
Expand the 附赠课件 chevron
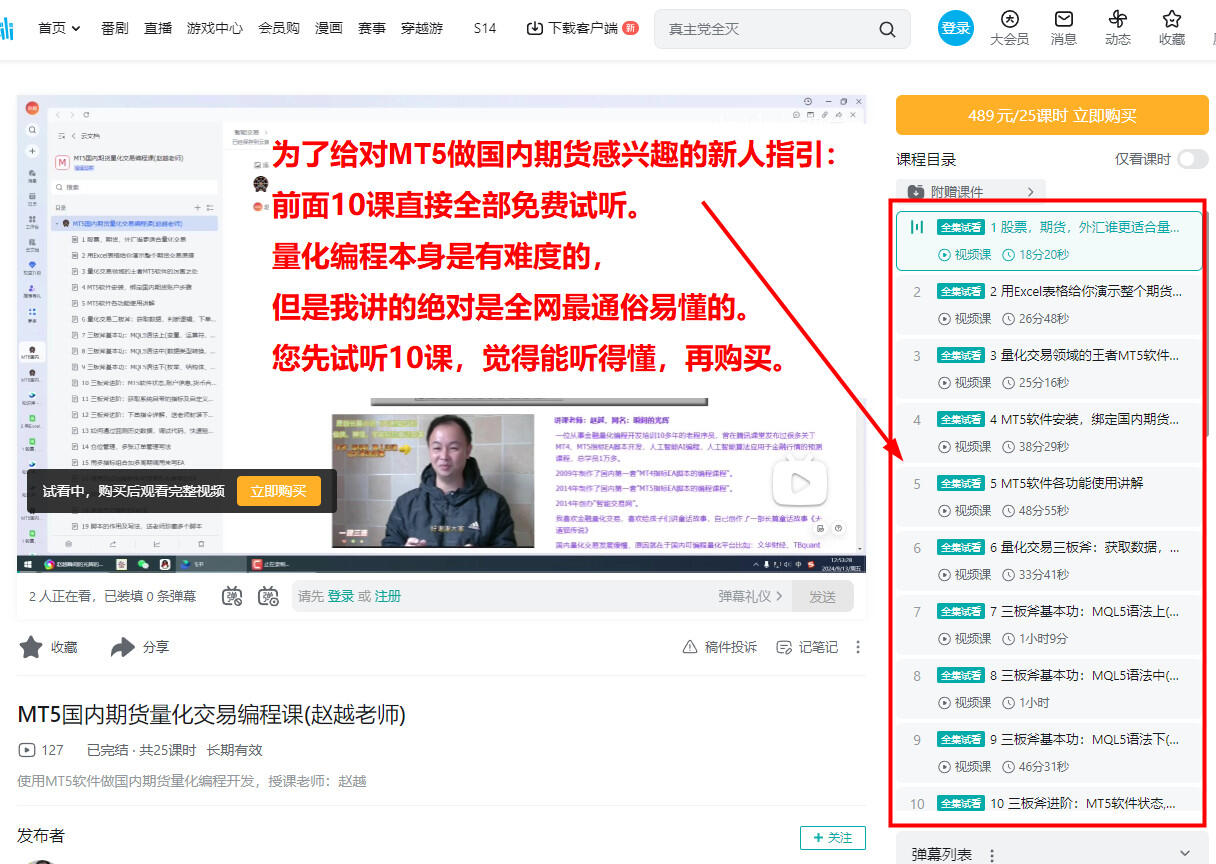[x=1030, y=192]
